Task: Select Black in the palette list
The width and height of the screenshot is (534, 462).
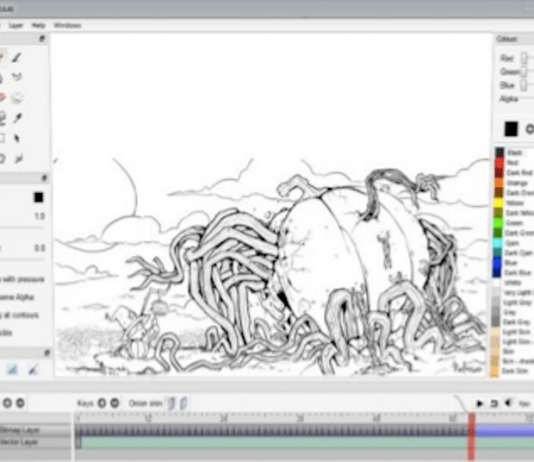Action: click(514, 153)
